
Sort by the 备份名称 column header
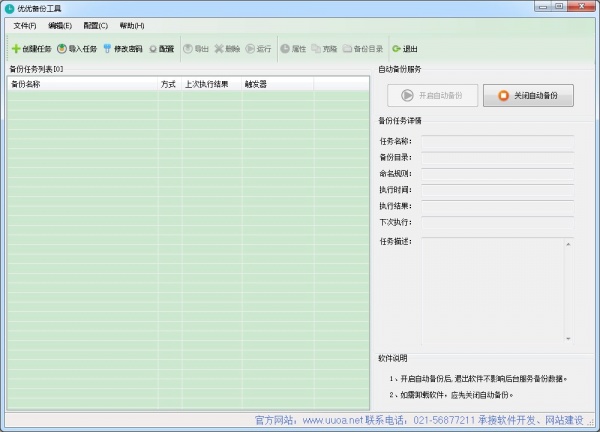tap(82, 84)
